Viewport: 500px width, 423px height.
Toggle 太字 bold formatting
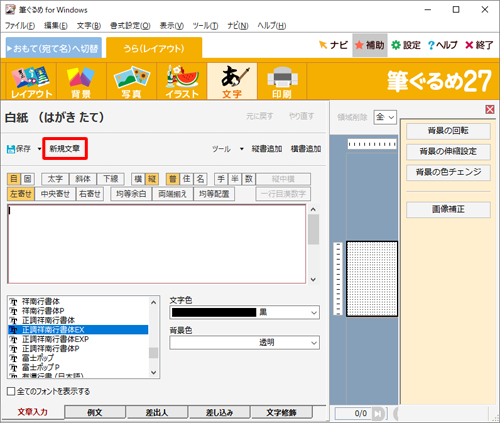[55, 179]
